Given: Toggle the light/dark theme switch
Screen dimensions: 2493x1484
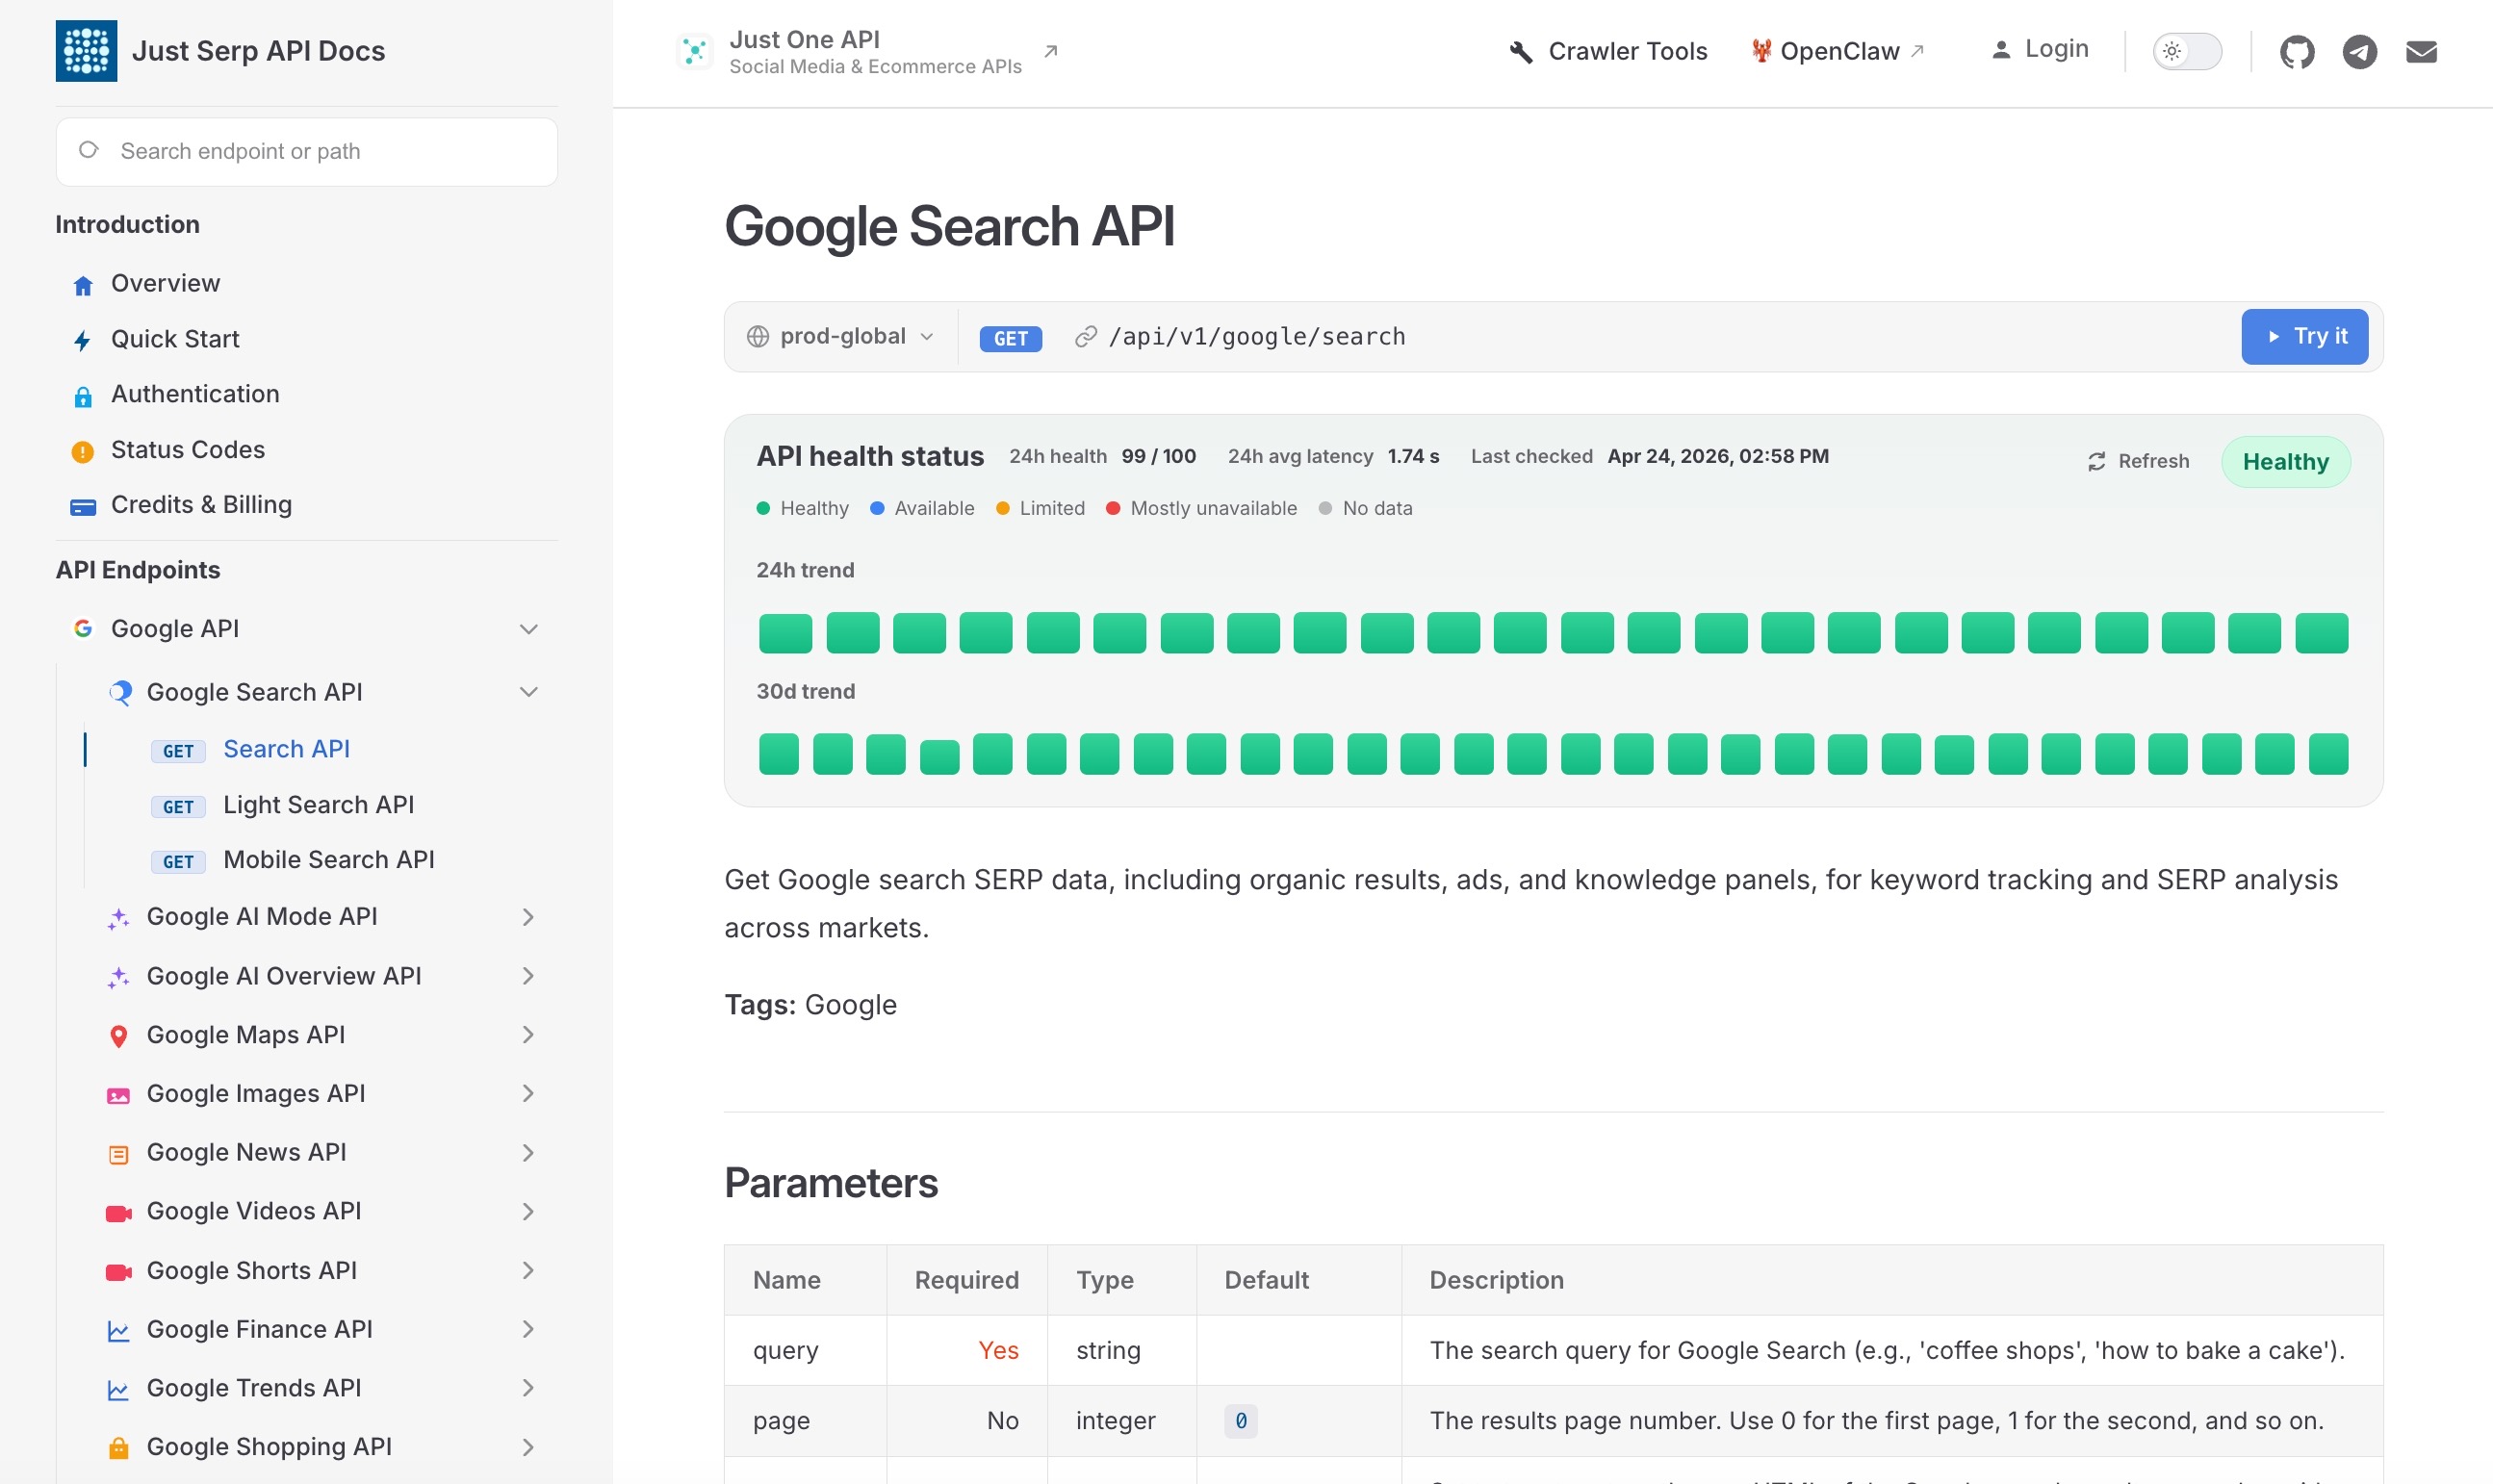Looking at the screenshot, I should point(2187,51).
